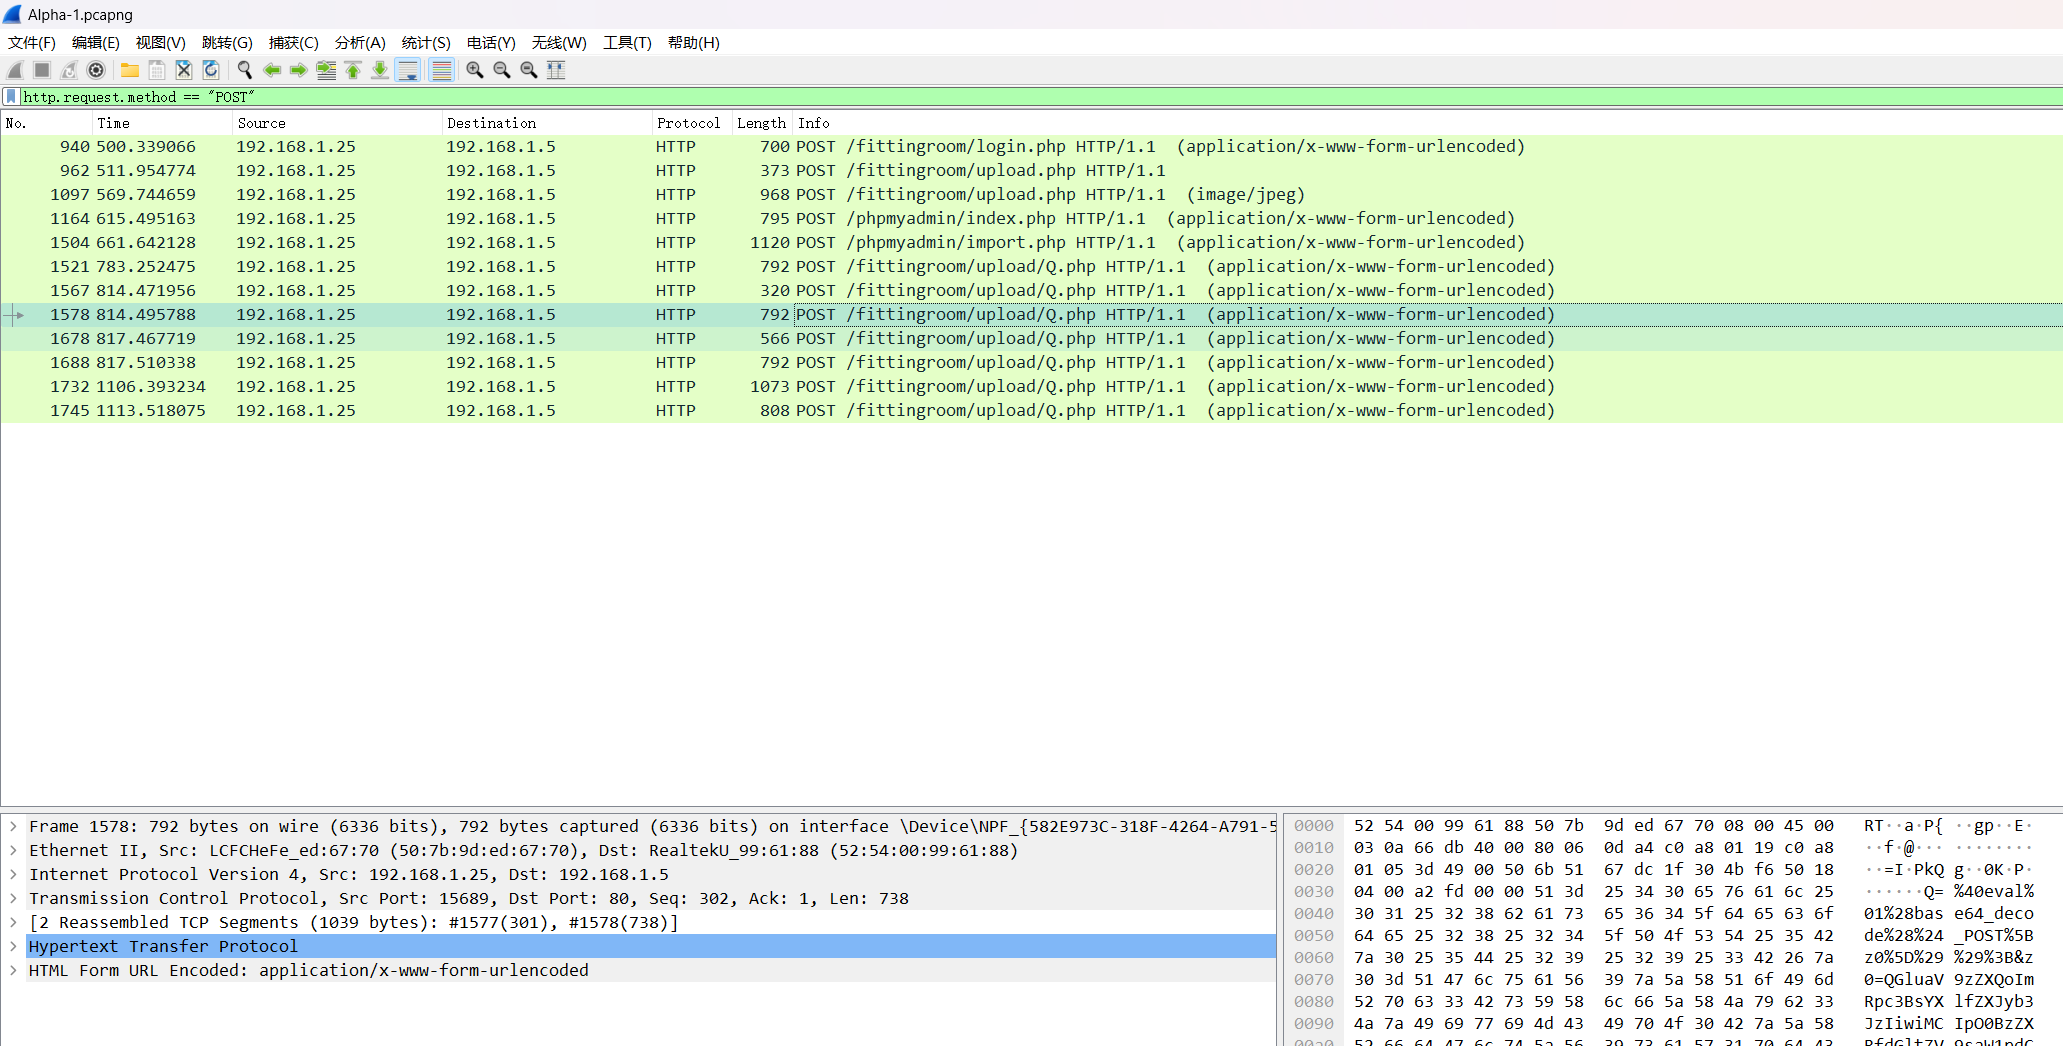
Task: Select packet 1732 with length 1073
Action: coord(1031,386)
